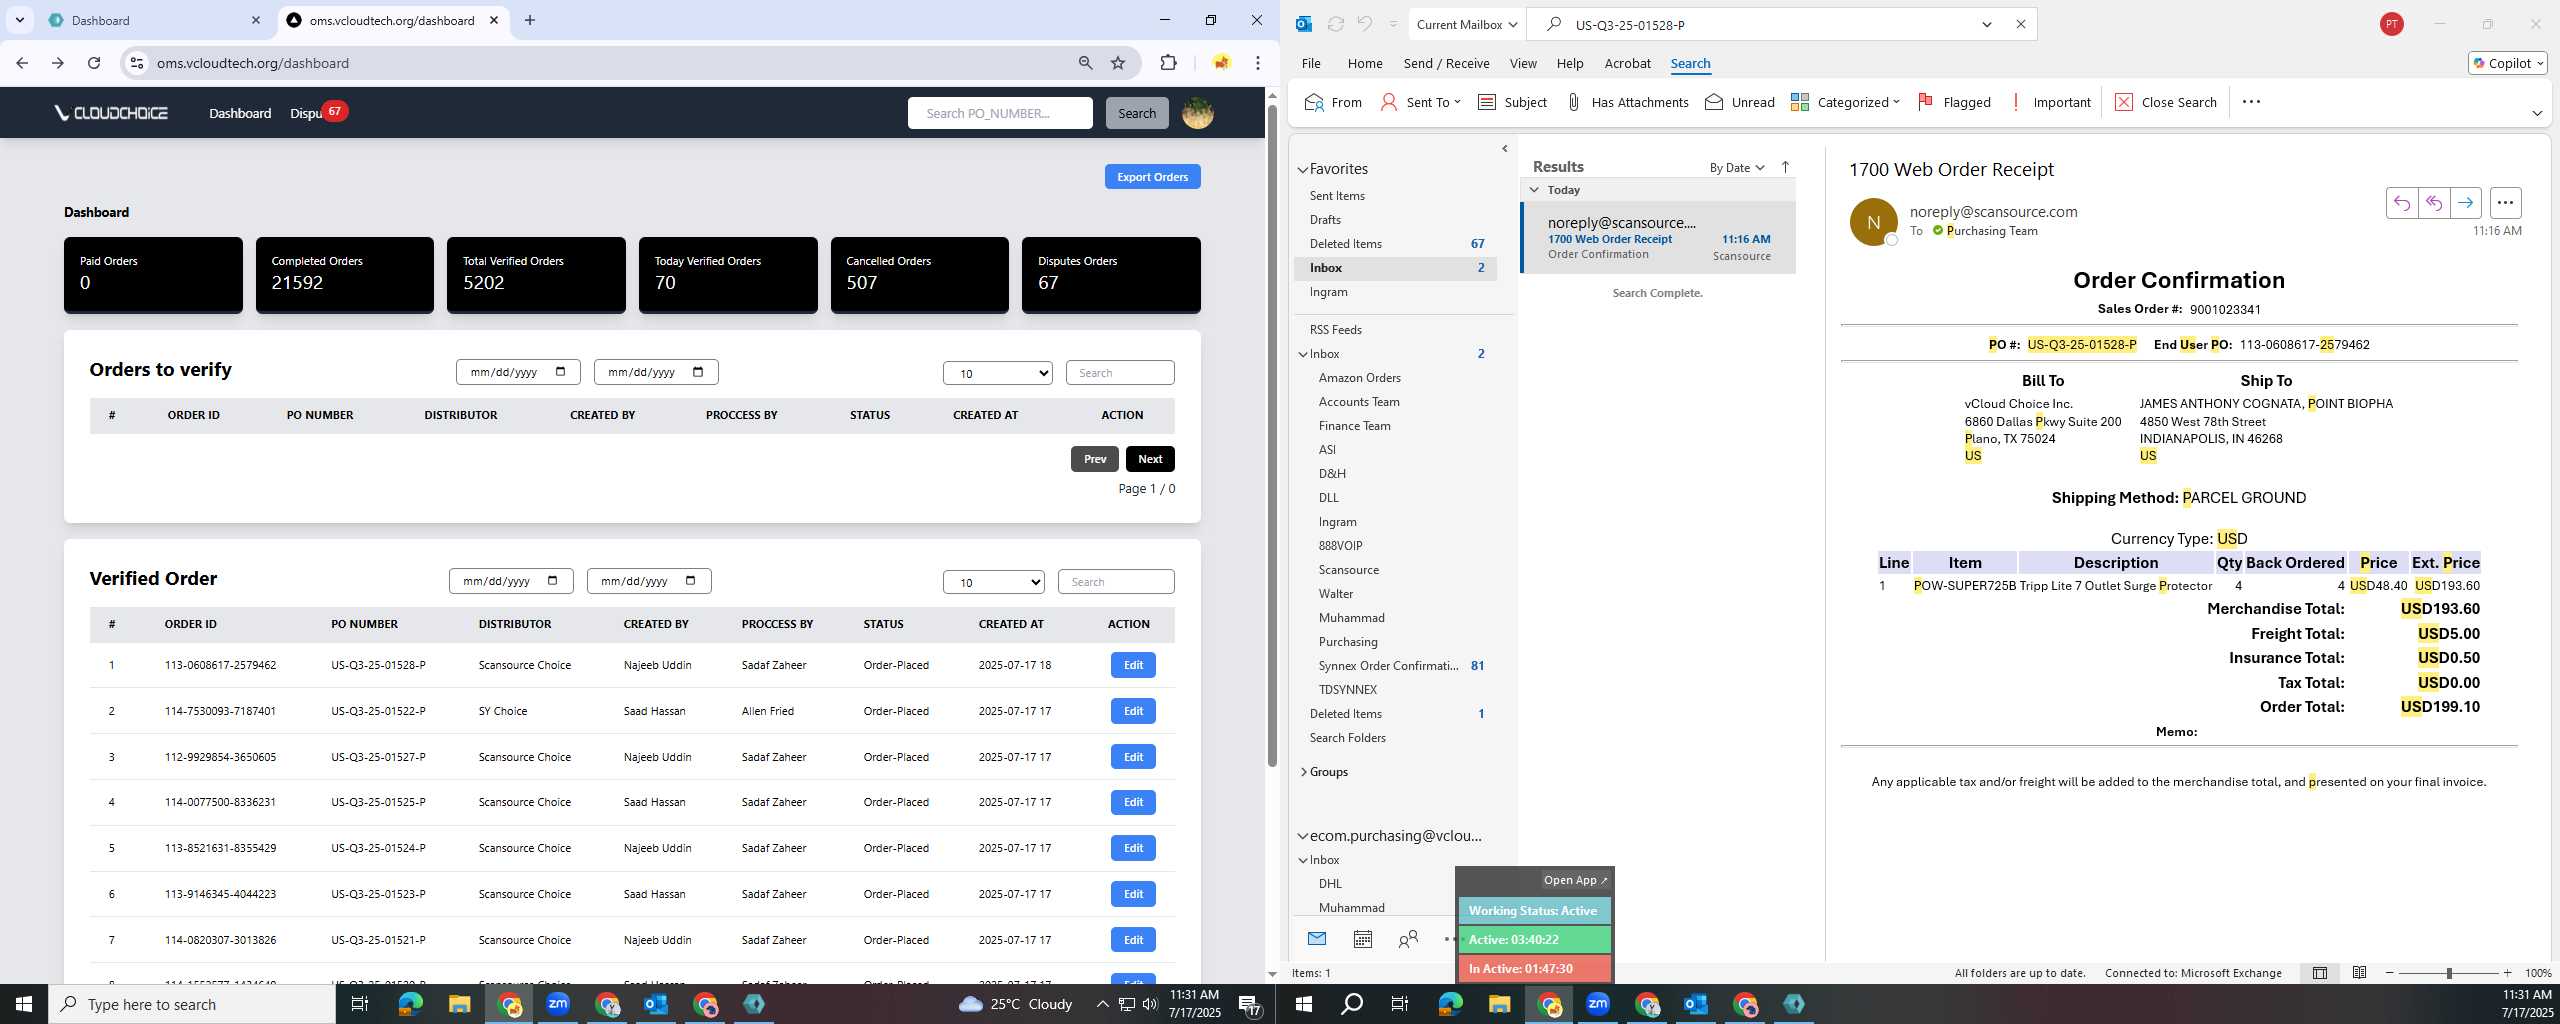Click the Verified Order search field
The width and height of the screenshot is (2560, 1024).
1116,582
